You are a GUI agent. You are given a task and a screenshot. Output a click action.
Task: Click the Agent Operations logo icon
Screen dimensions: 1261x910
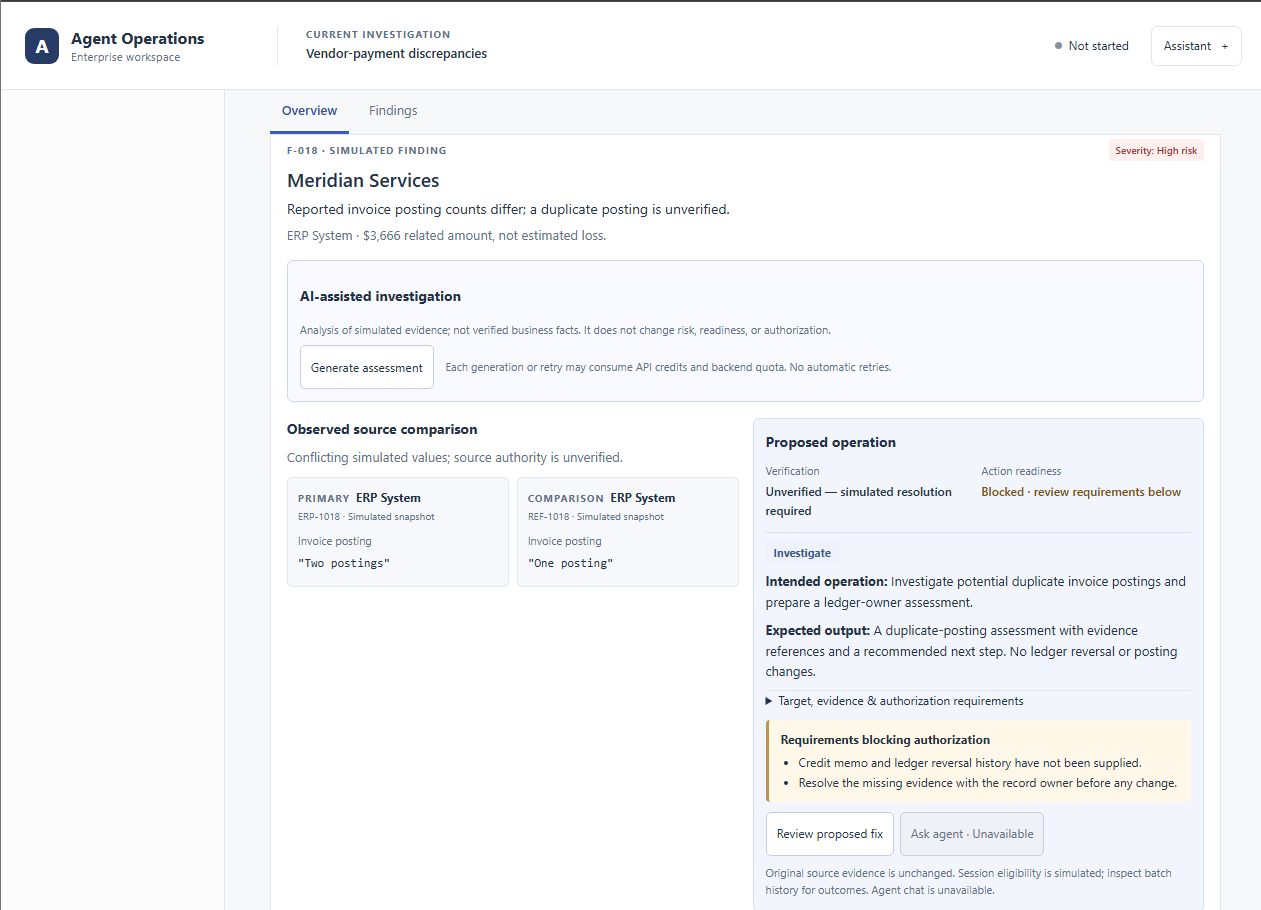(42, 46)
